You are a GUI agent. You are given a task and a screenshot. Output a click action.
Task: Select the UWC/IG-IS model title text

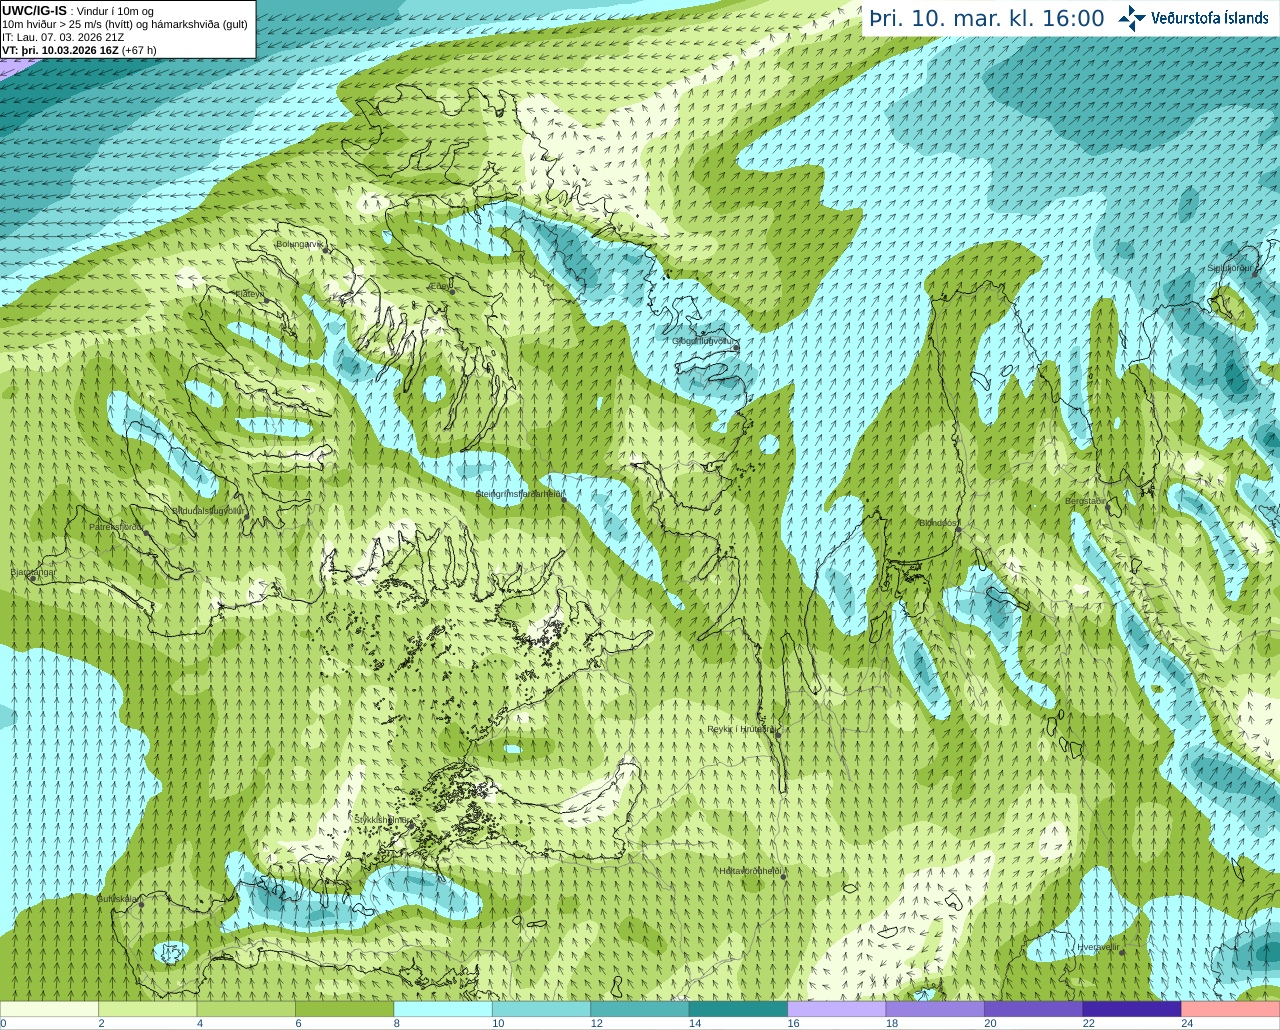pyautogui.click(x=34, y=10)
